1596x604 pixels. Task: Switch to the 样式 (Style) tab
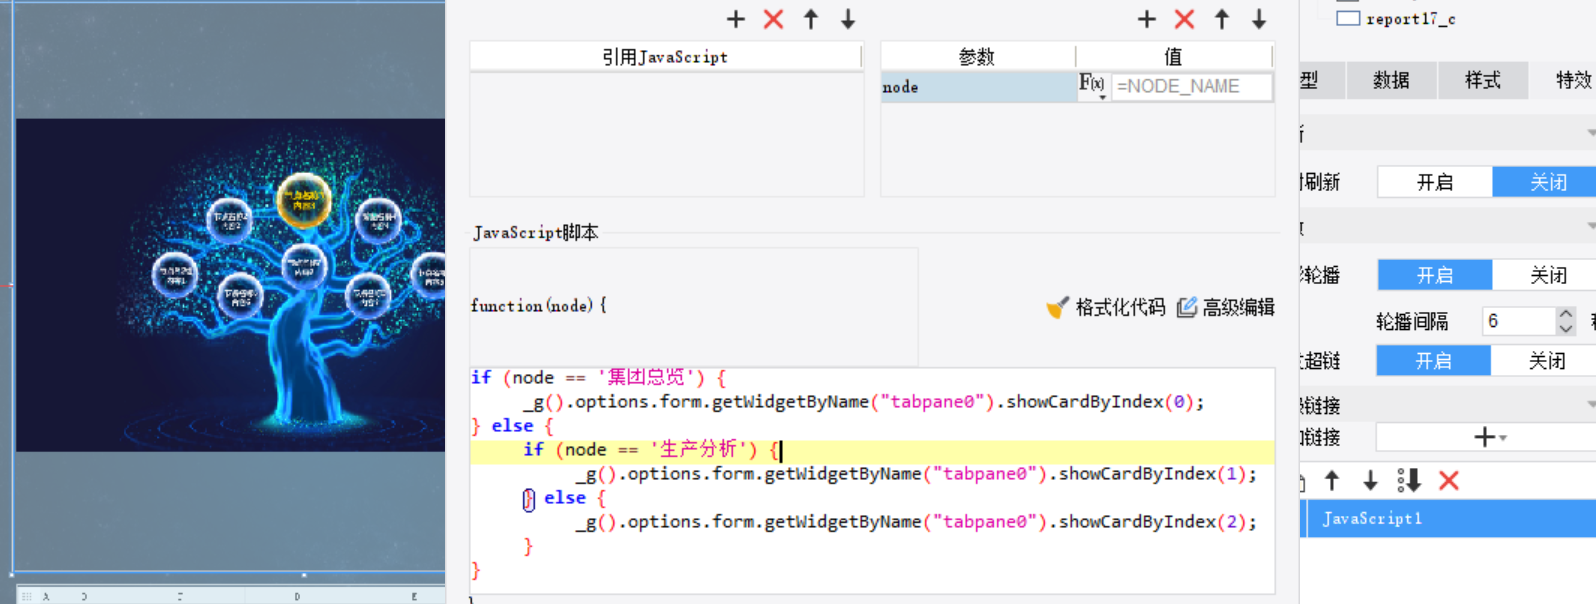pos(1482,80)
